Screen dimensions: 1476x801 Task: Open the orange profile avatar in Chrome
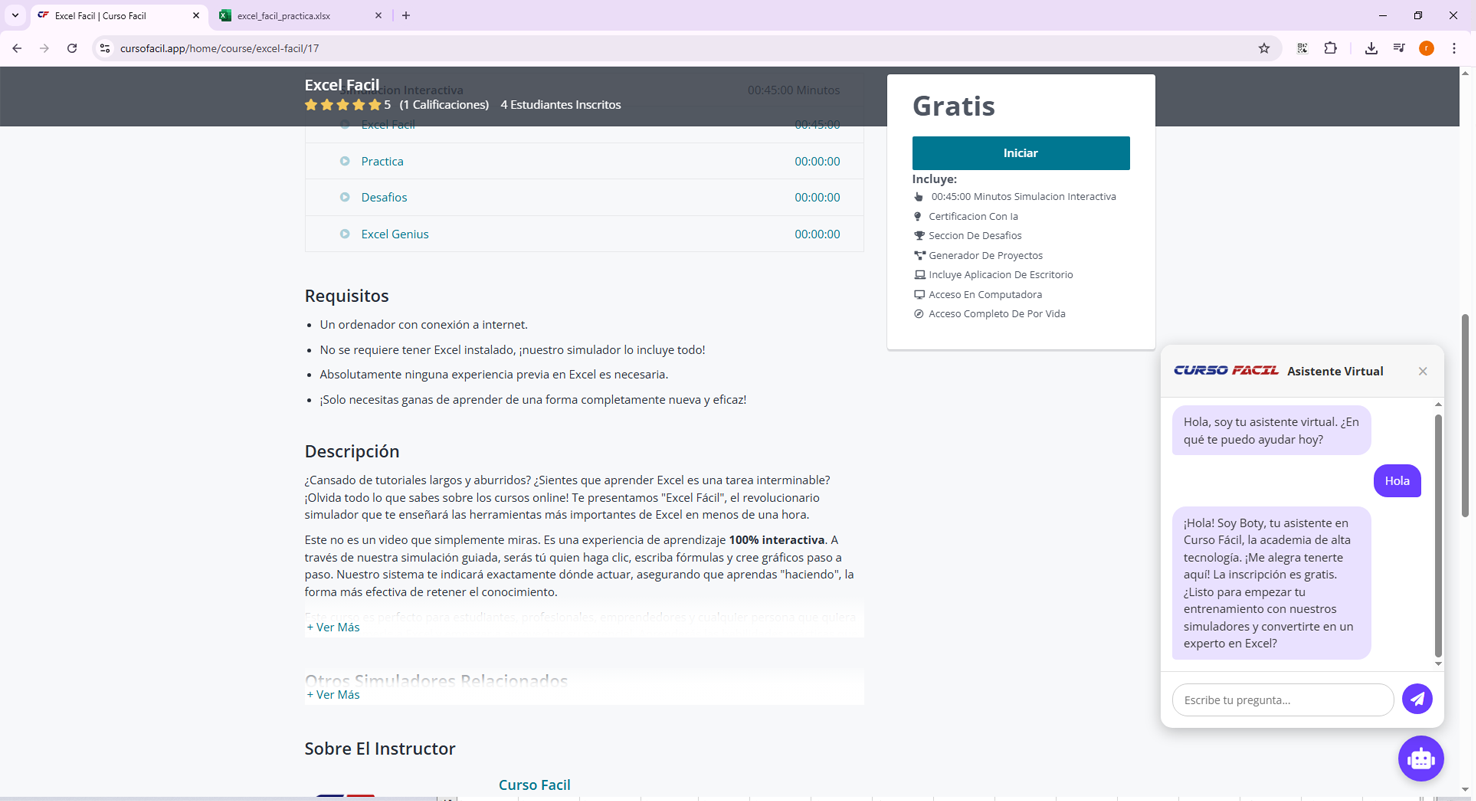tap(1426, 48)
